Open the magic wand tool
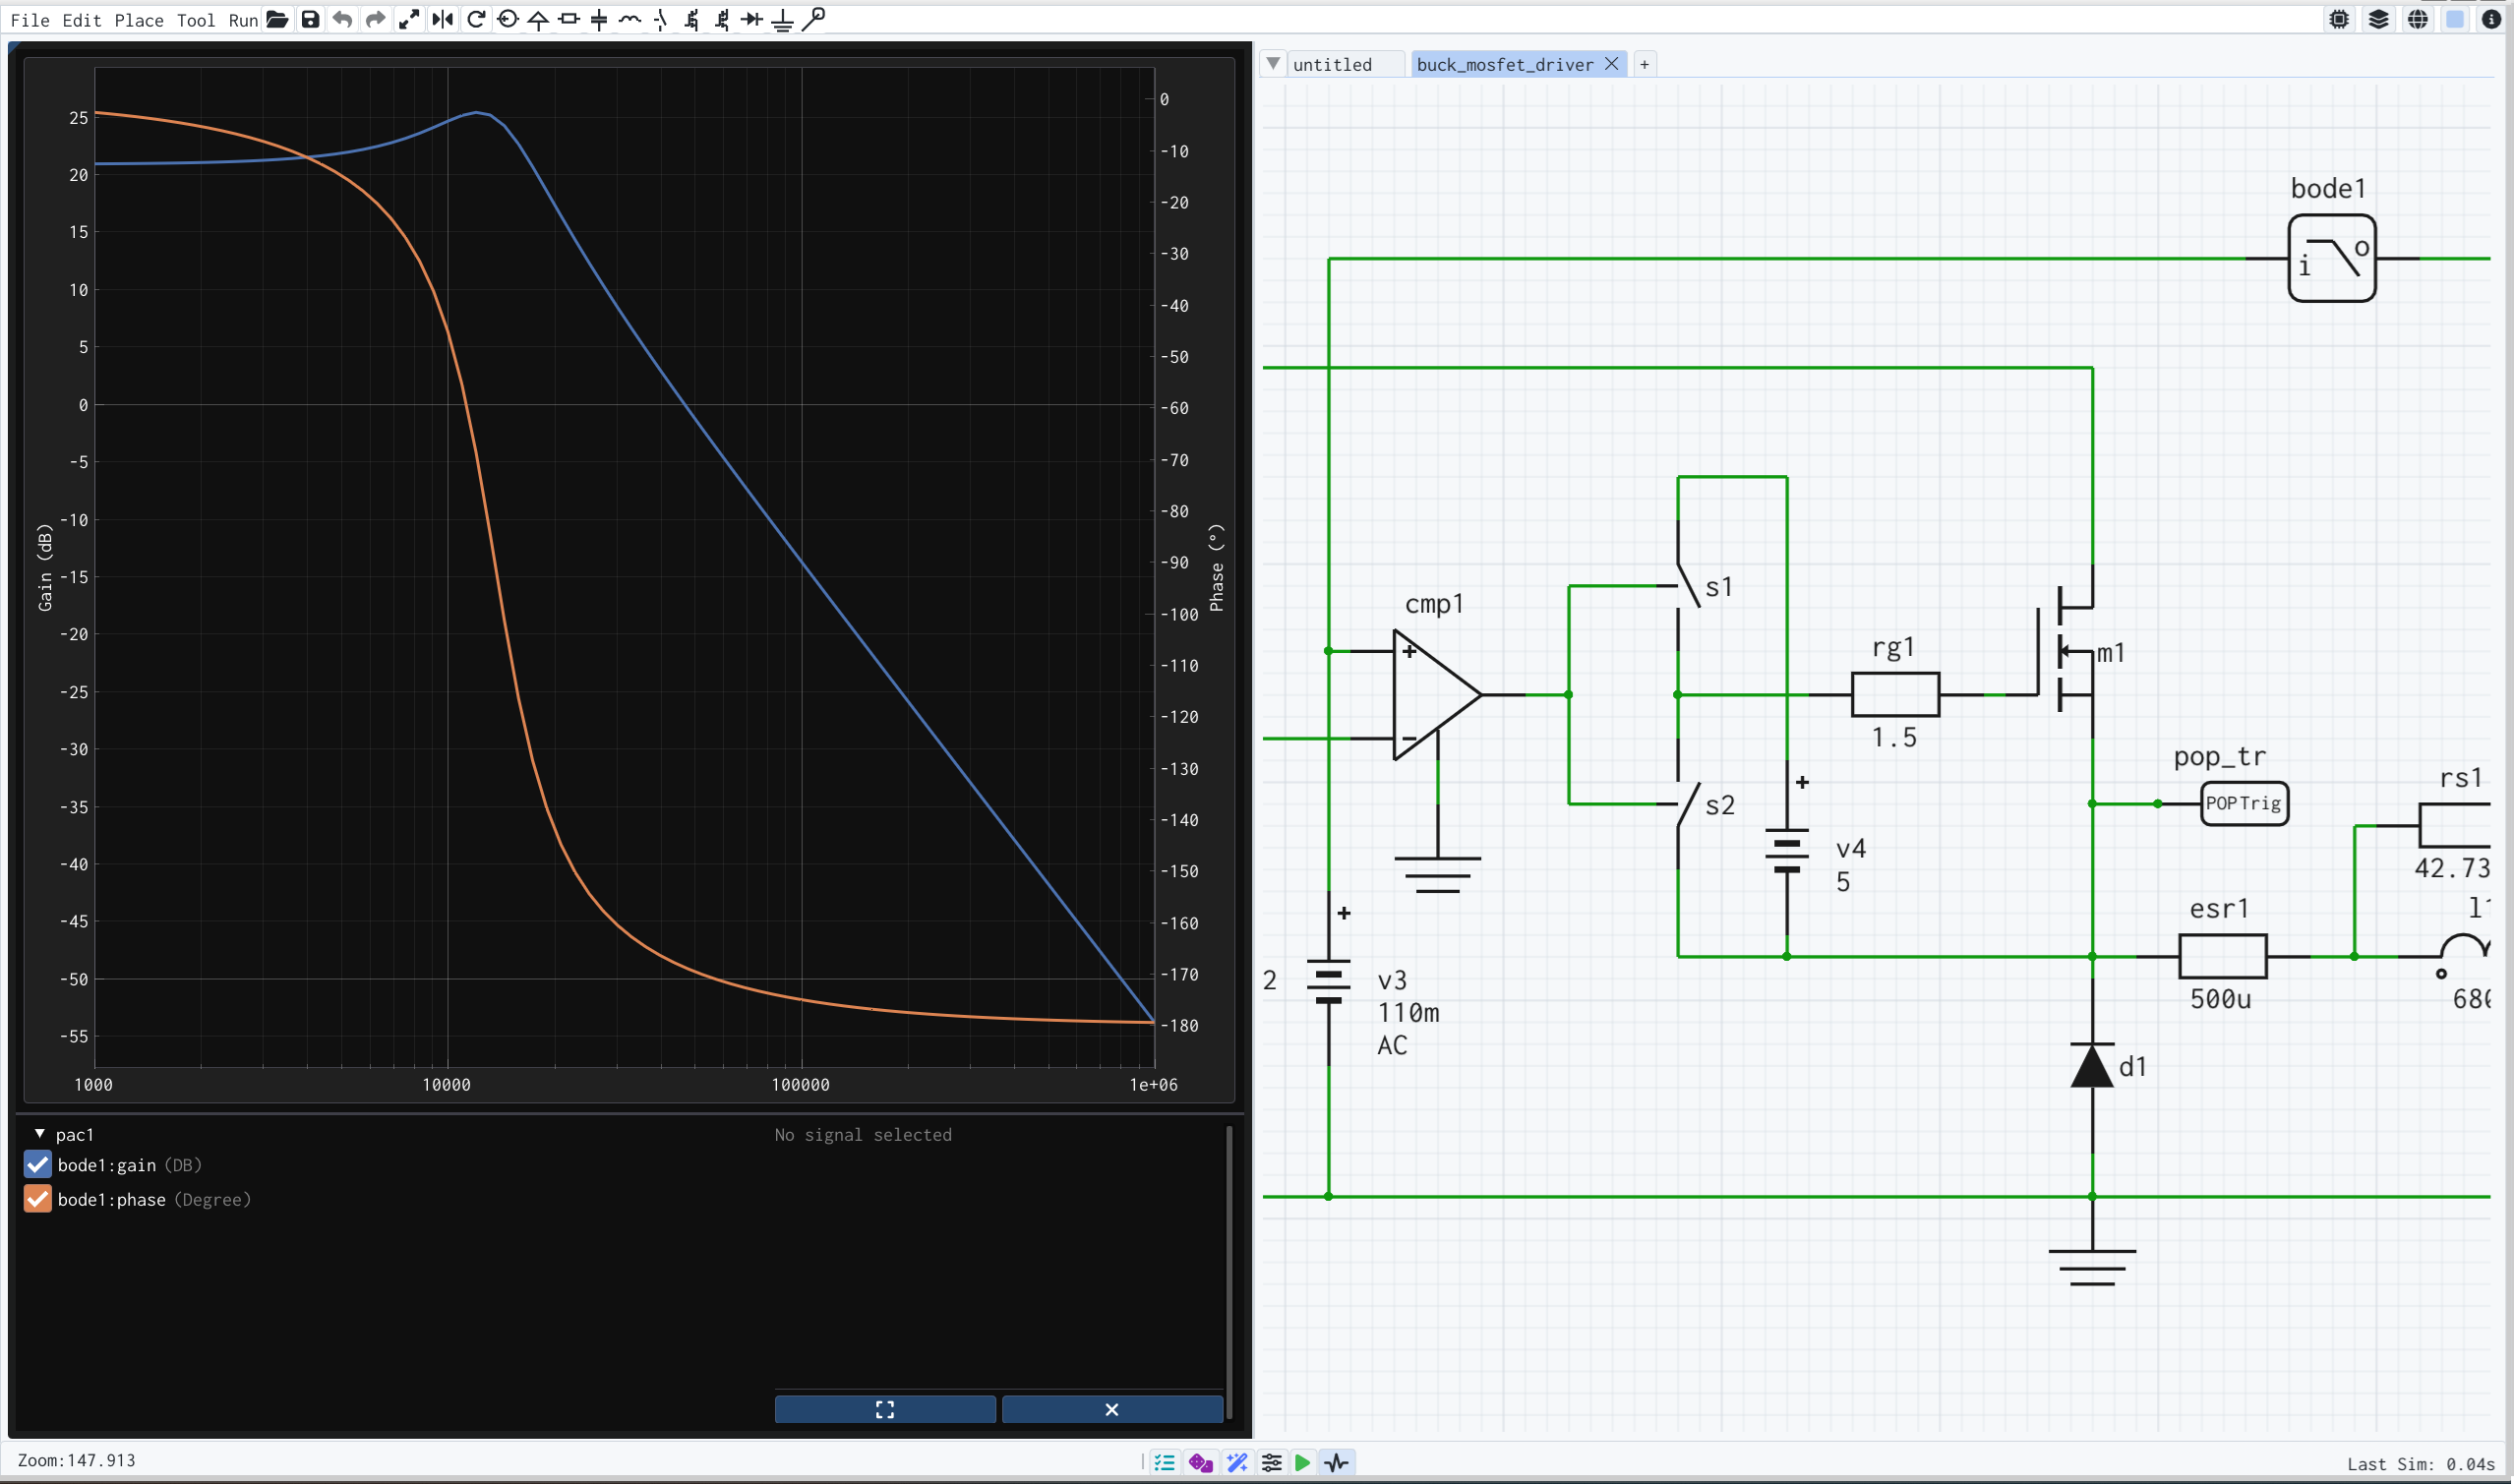 tap(1237, 1463)
